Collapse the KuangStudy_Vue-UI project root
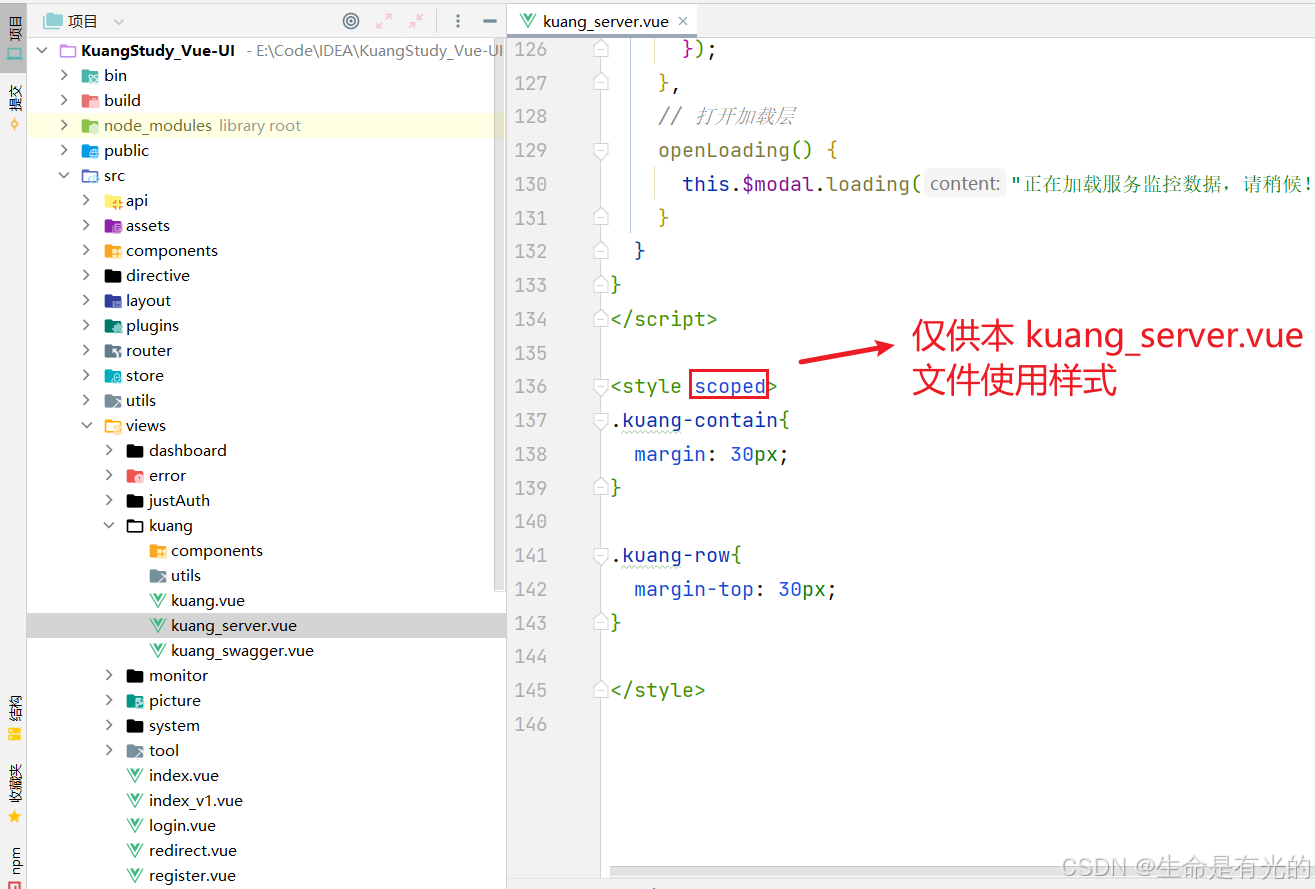This screenshot has width=1315, height=889. (42, 50)
